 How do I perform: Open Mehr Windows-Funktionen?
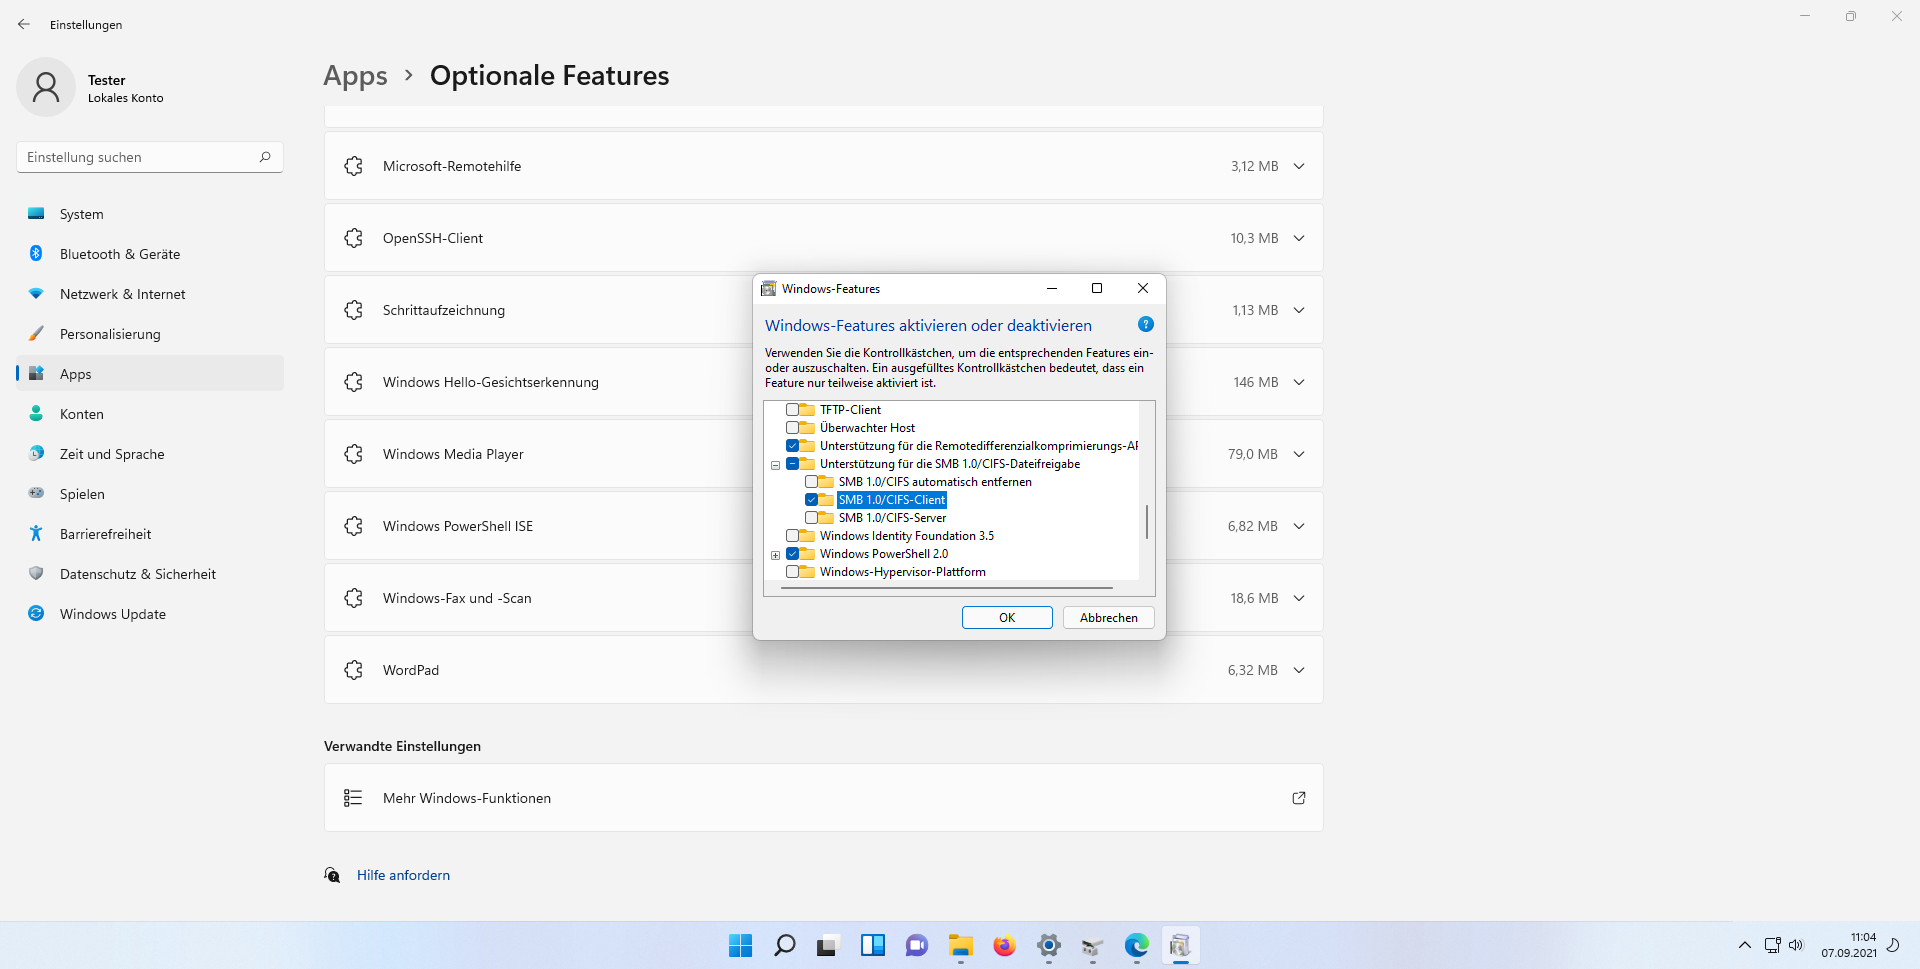(x=824, y=798)
